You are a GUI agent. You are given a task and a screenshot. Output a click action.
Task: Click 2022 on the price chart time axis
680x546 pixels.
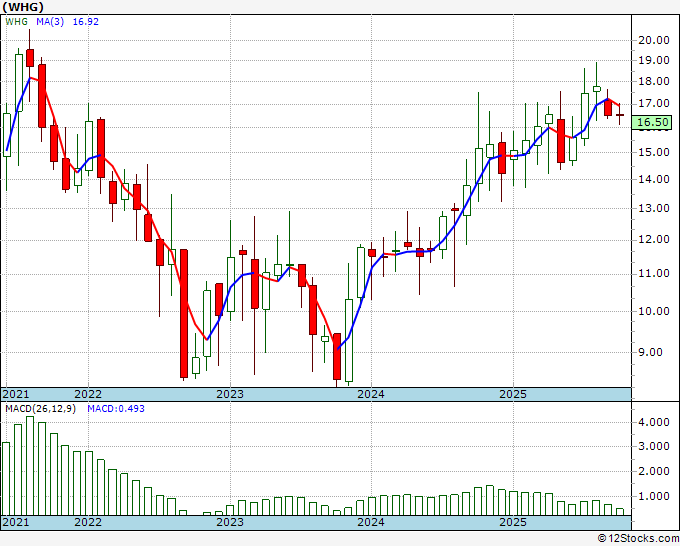click(88, 394)
